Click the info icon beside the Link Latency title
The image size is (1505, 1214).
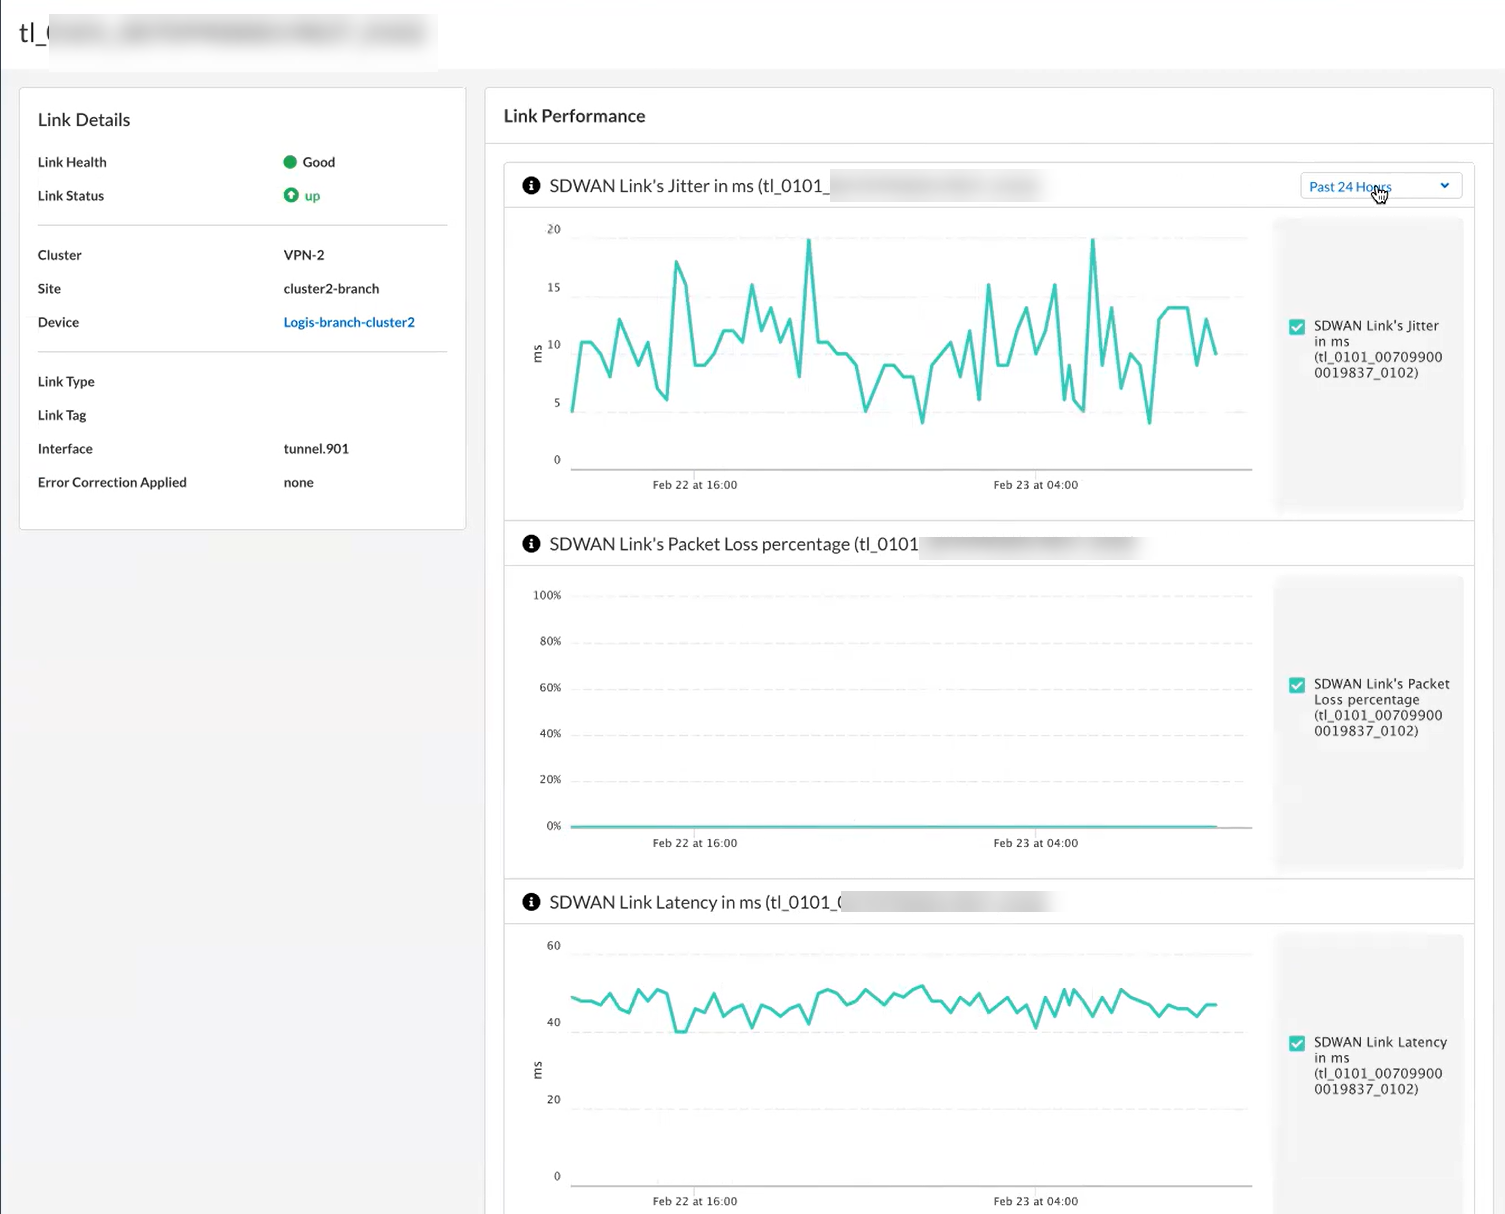531,902
